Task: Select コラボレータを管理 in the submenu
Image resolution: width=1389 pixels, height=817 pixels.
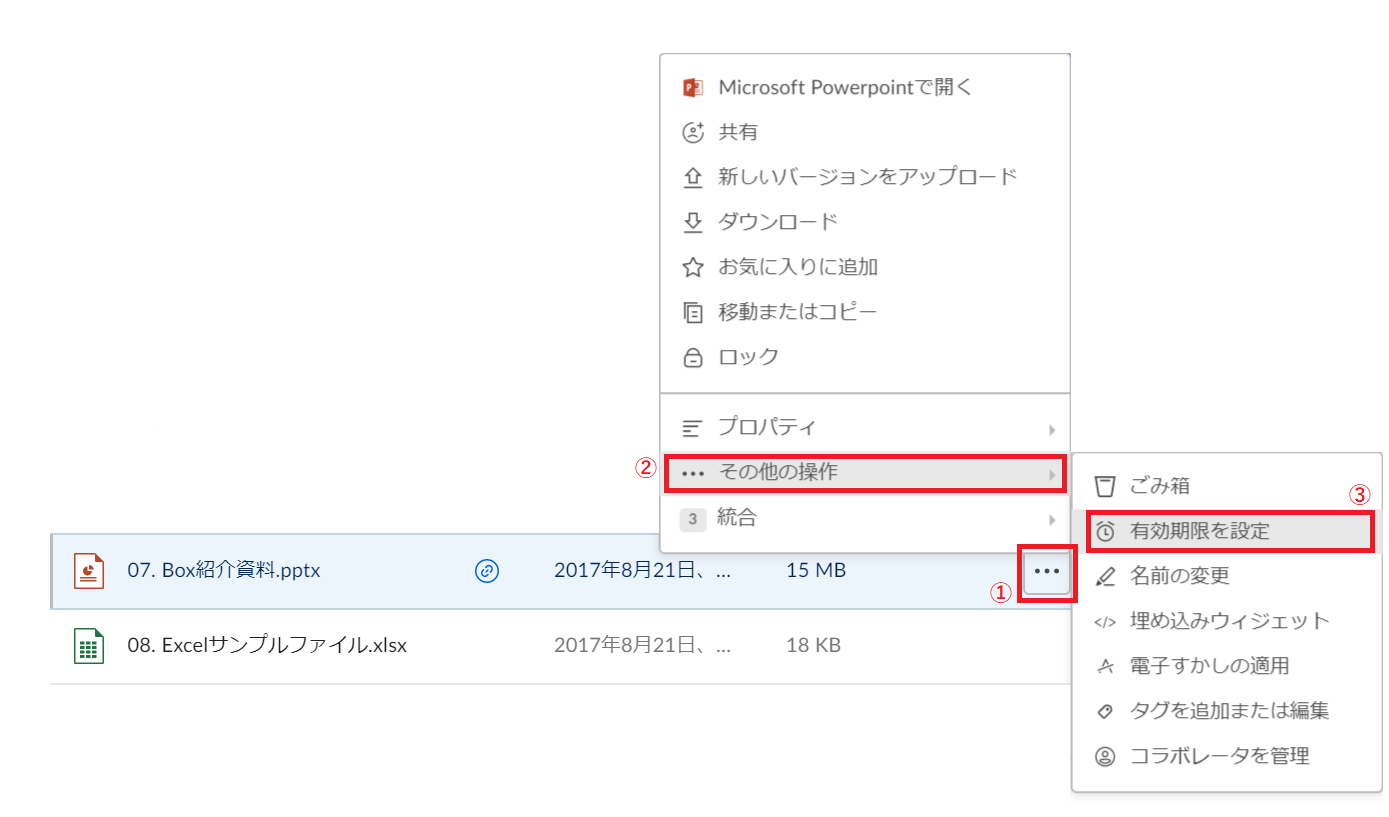Action: (x=1218, y=756)
